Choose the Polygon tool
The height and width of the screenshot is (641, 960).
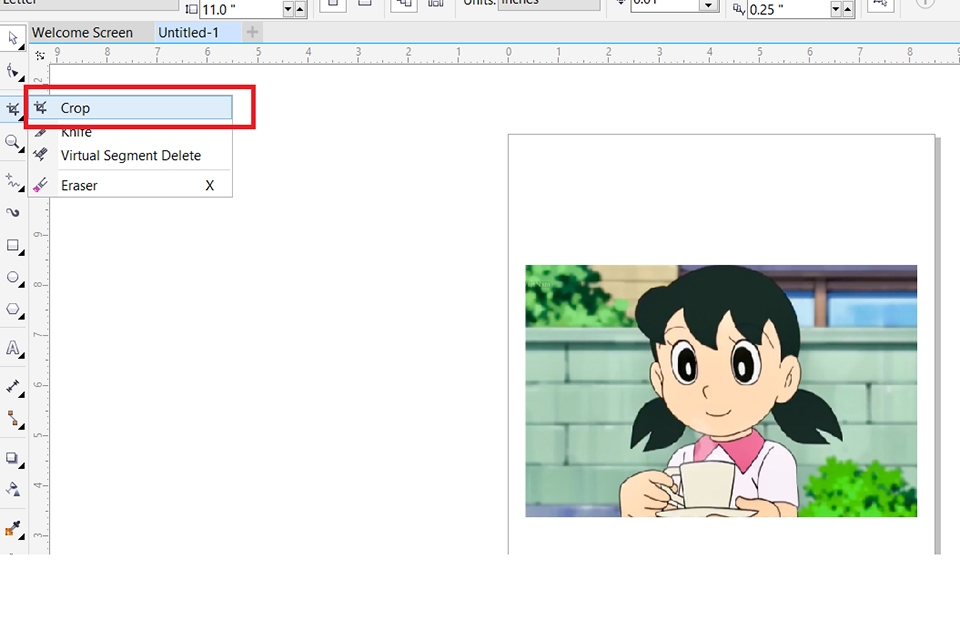click(13, 310)
